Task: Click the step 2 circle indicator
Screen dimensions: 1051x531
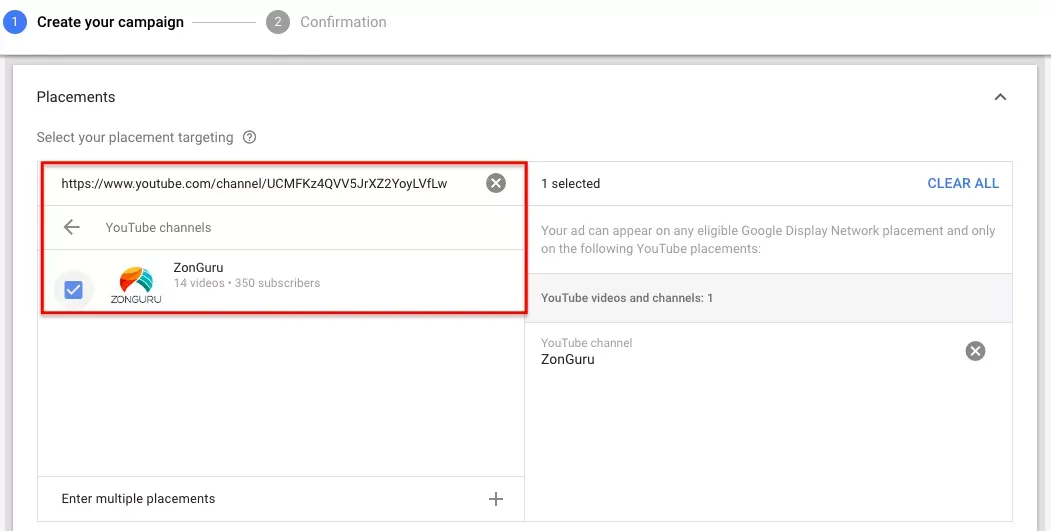Action: click(277, 22)
